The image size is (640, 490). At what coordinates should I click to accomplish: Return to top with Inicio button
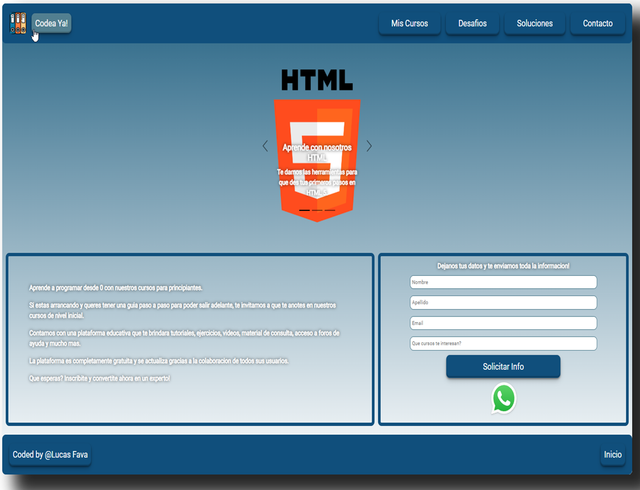613,454
